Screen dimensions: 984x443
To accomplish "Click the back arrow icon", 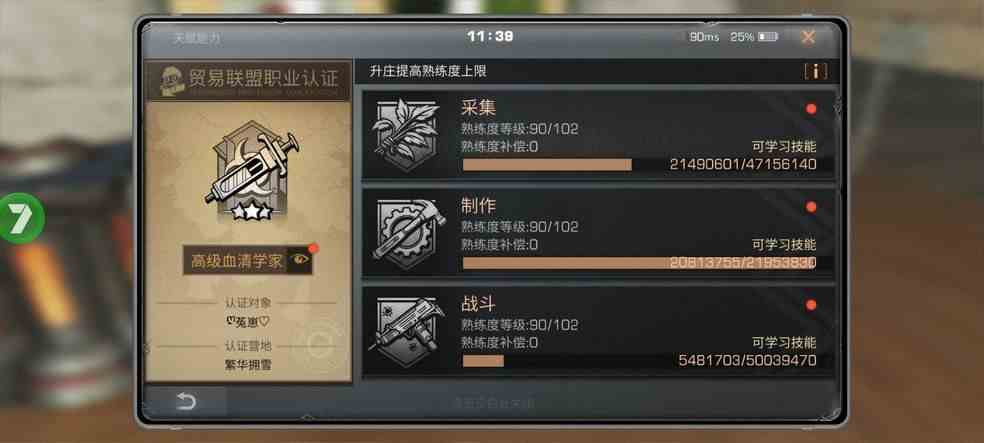I will [186, 402].
